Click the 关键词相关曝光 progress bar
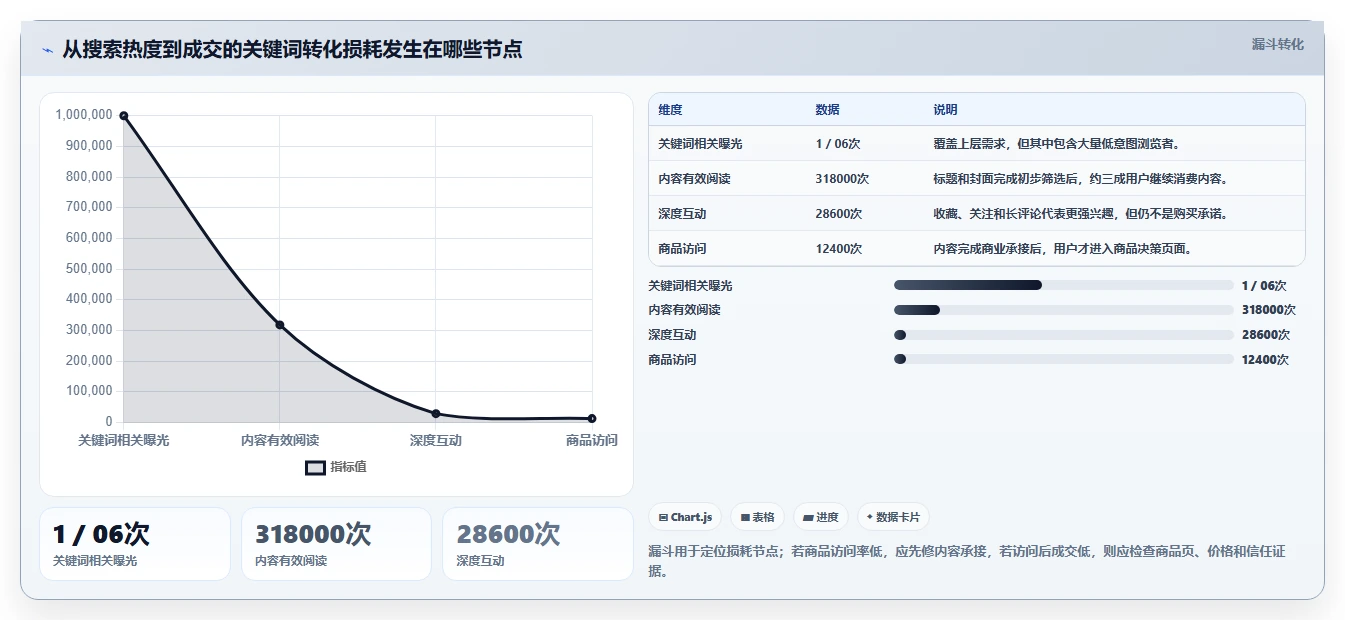The width and height of the screenshot is (1345, 620). tap(1064, 285)
